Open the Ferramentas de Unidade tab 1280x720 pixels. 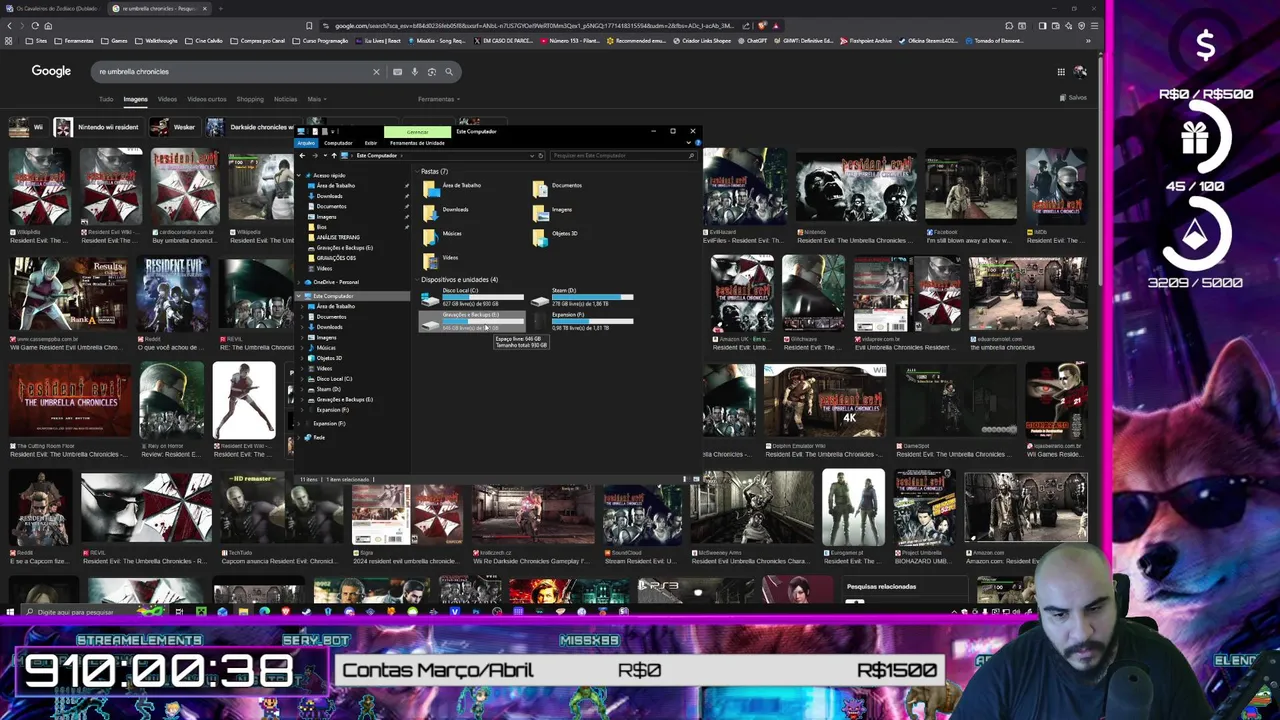click(417, 143)
